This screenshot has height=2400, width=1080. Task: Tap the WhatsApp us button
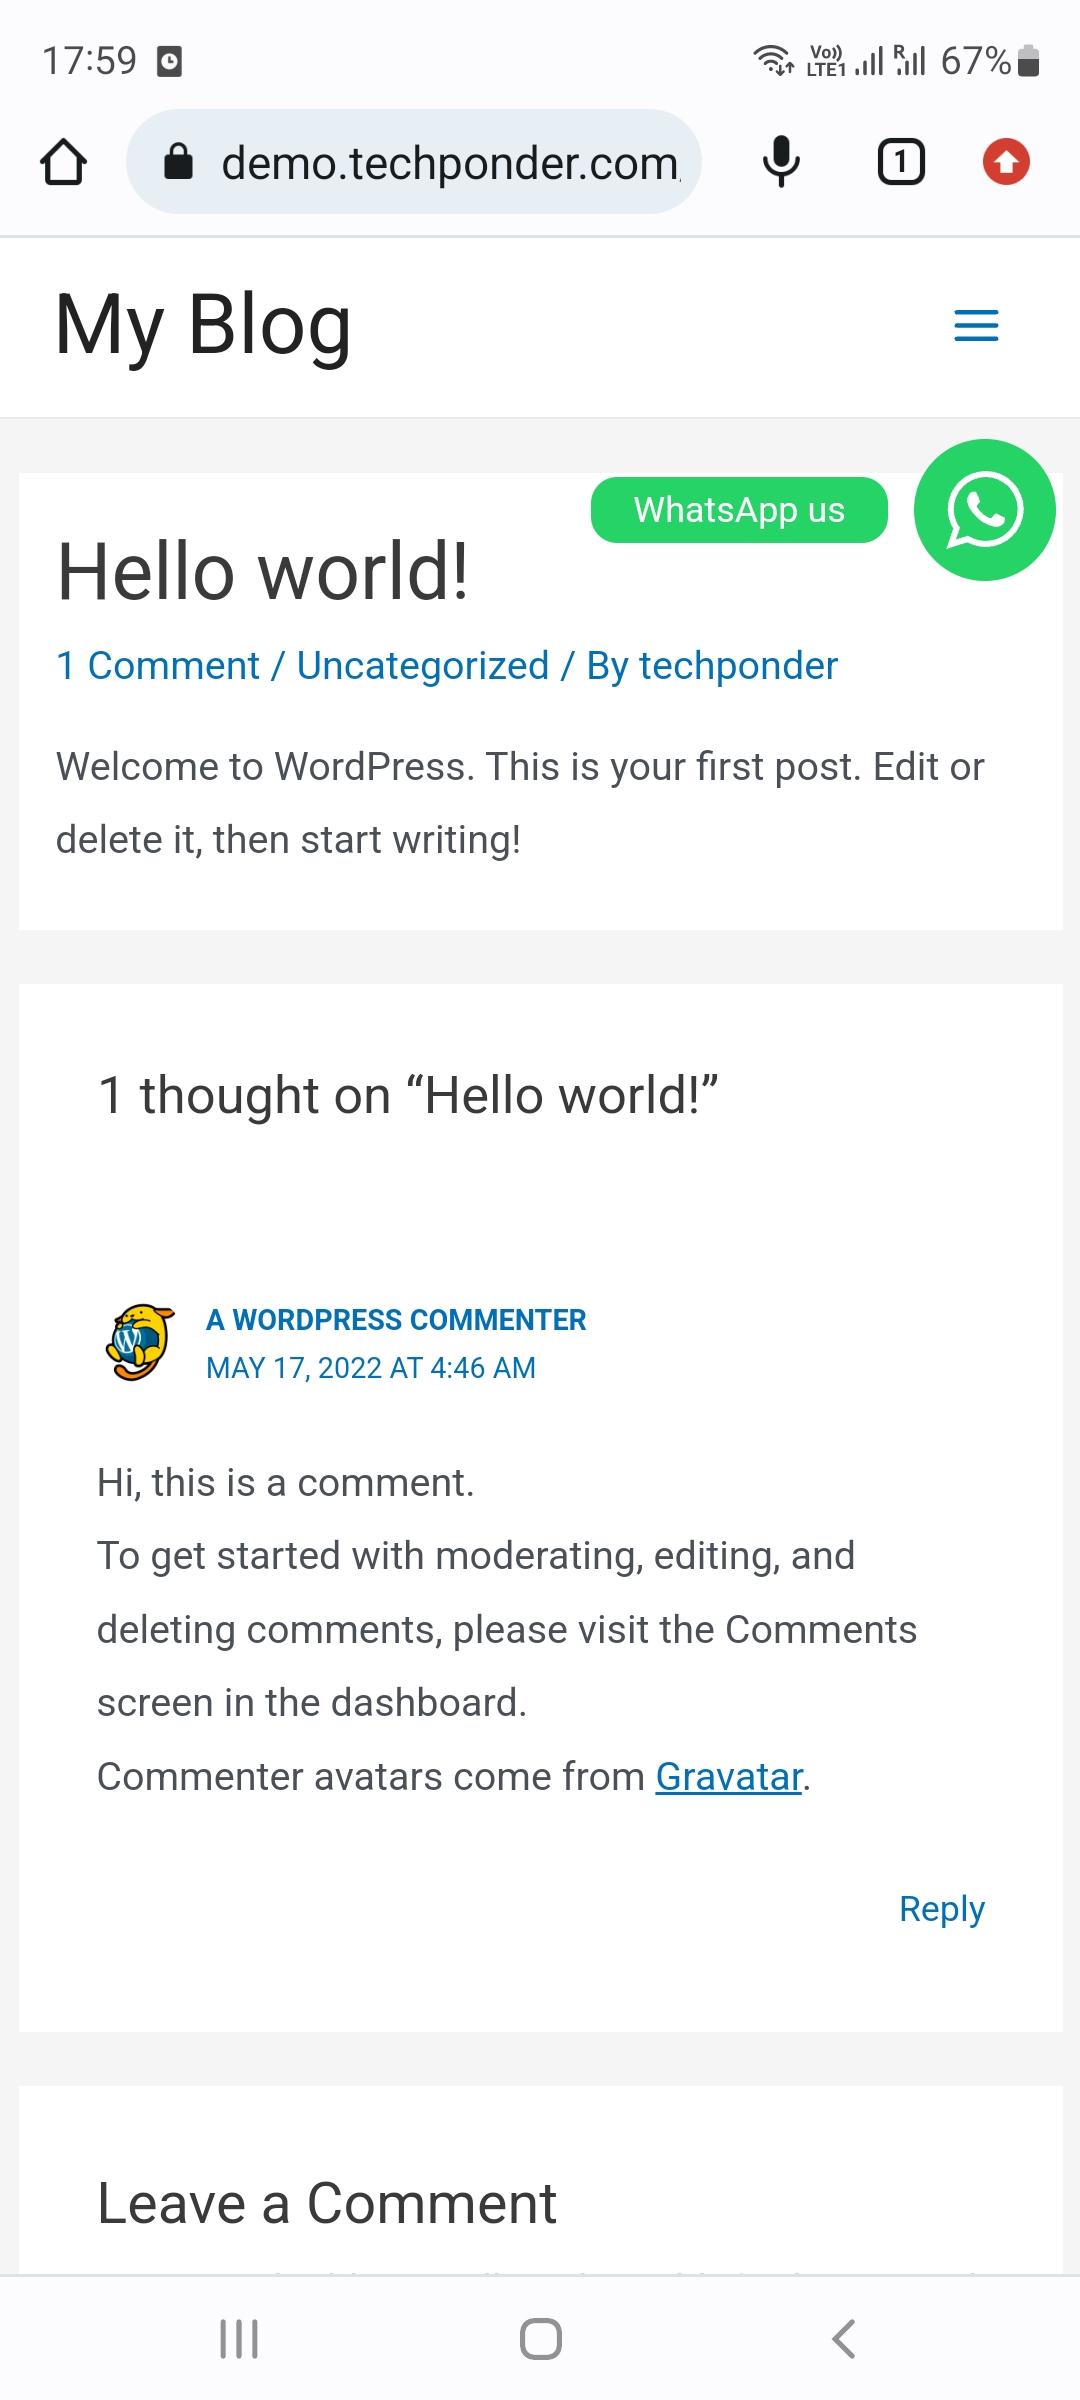(x=739, y=510)
